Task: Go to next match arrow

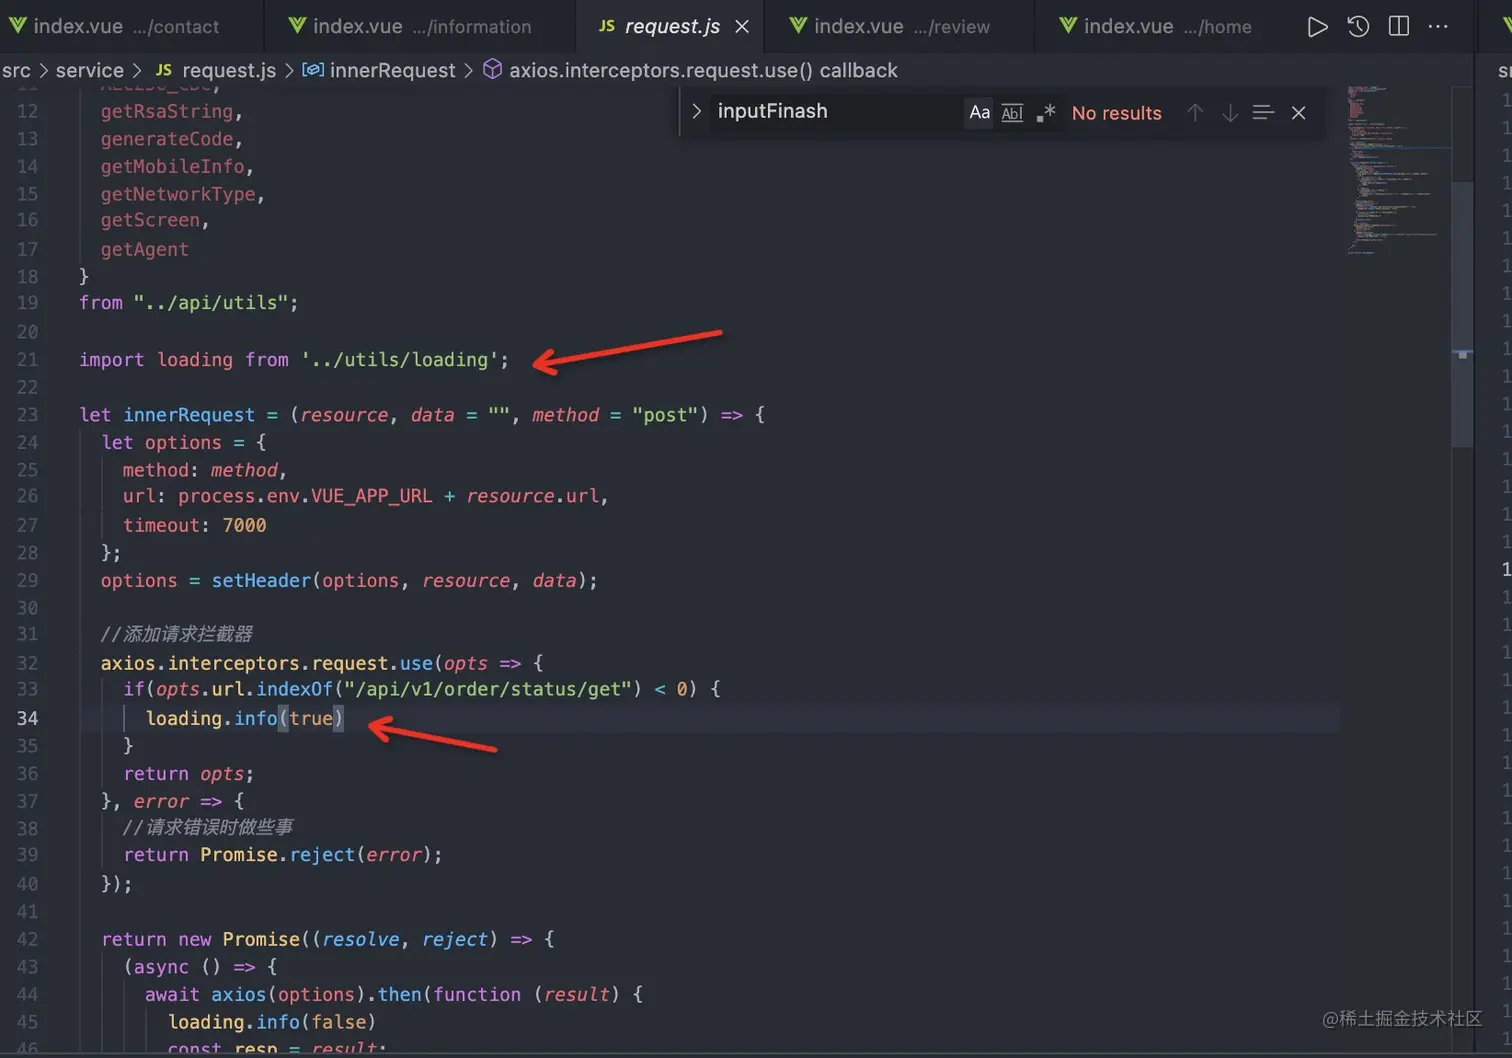Action: tap(1230, 113)
